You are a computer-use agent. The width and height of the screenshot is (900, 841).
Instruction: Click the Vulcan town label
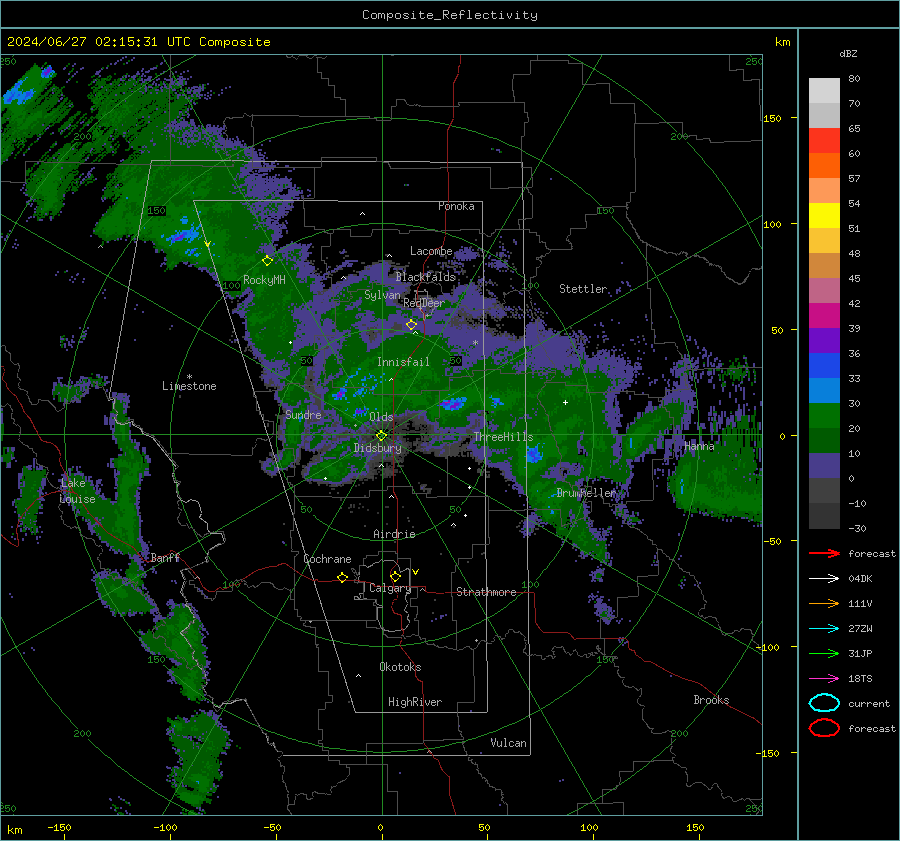(x=508, y=743)
